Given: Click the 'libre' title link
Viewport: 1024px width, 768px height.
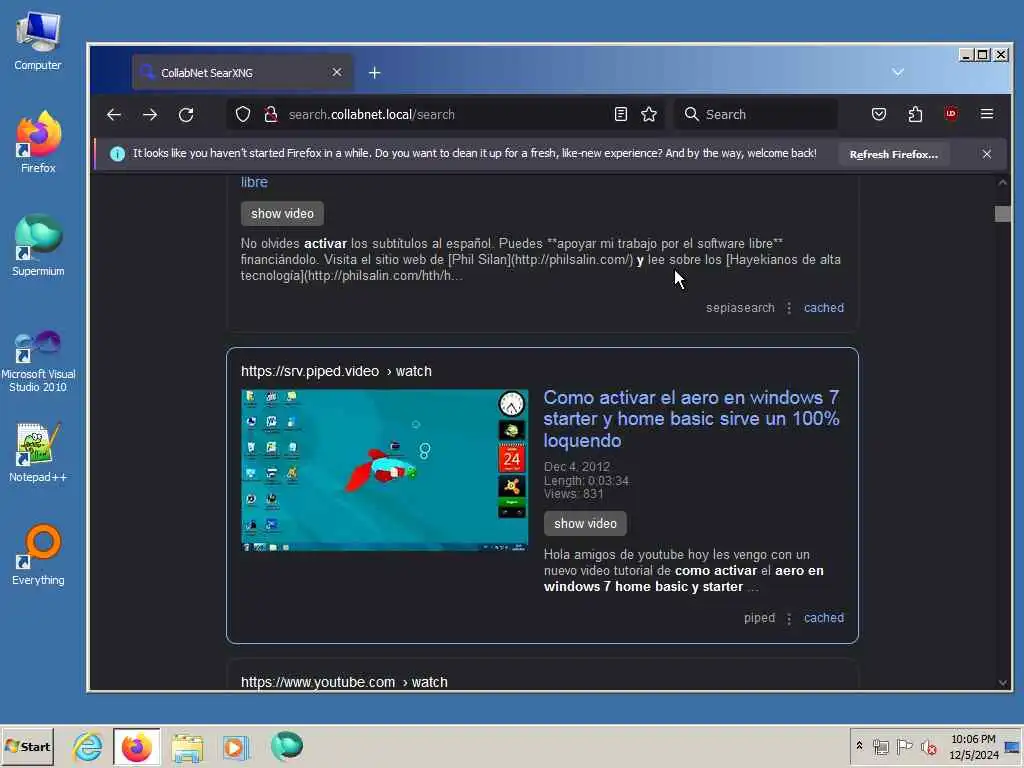Looking at the screenshot, I should coord(254,182).
